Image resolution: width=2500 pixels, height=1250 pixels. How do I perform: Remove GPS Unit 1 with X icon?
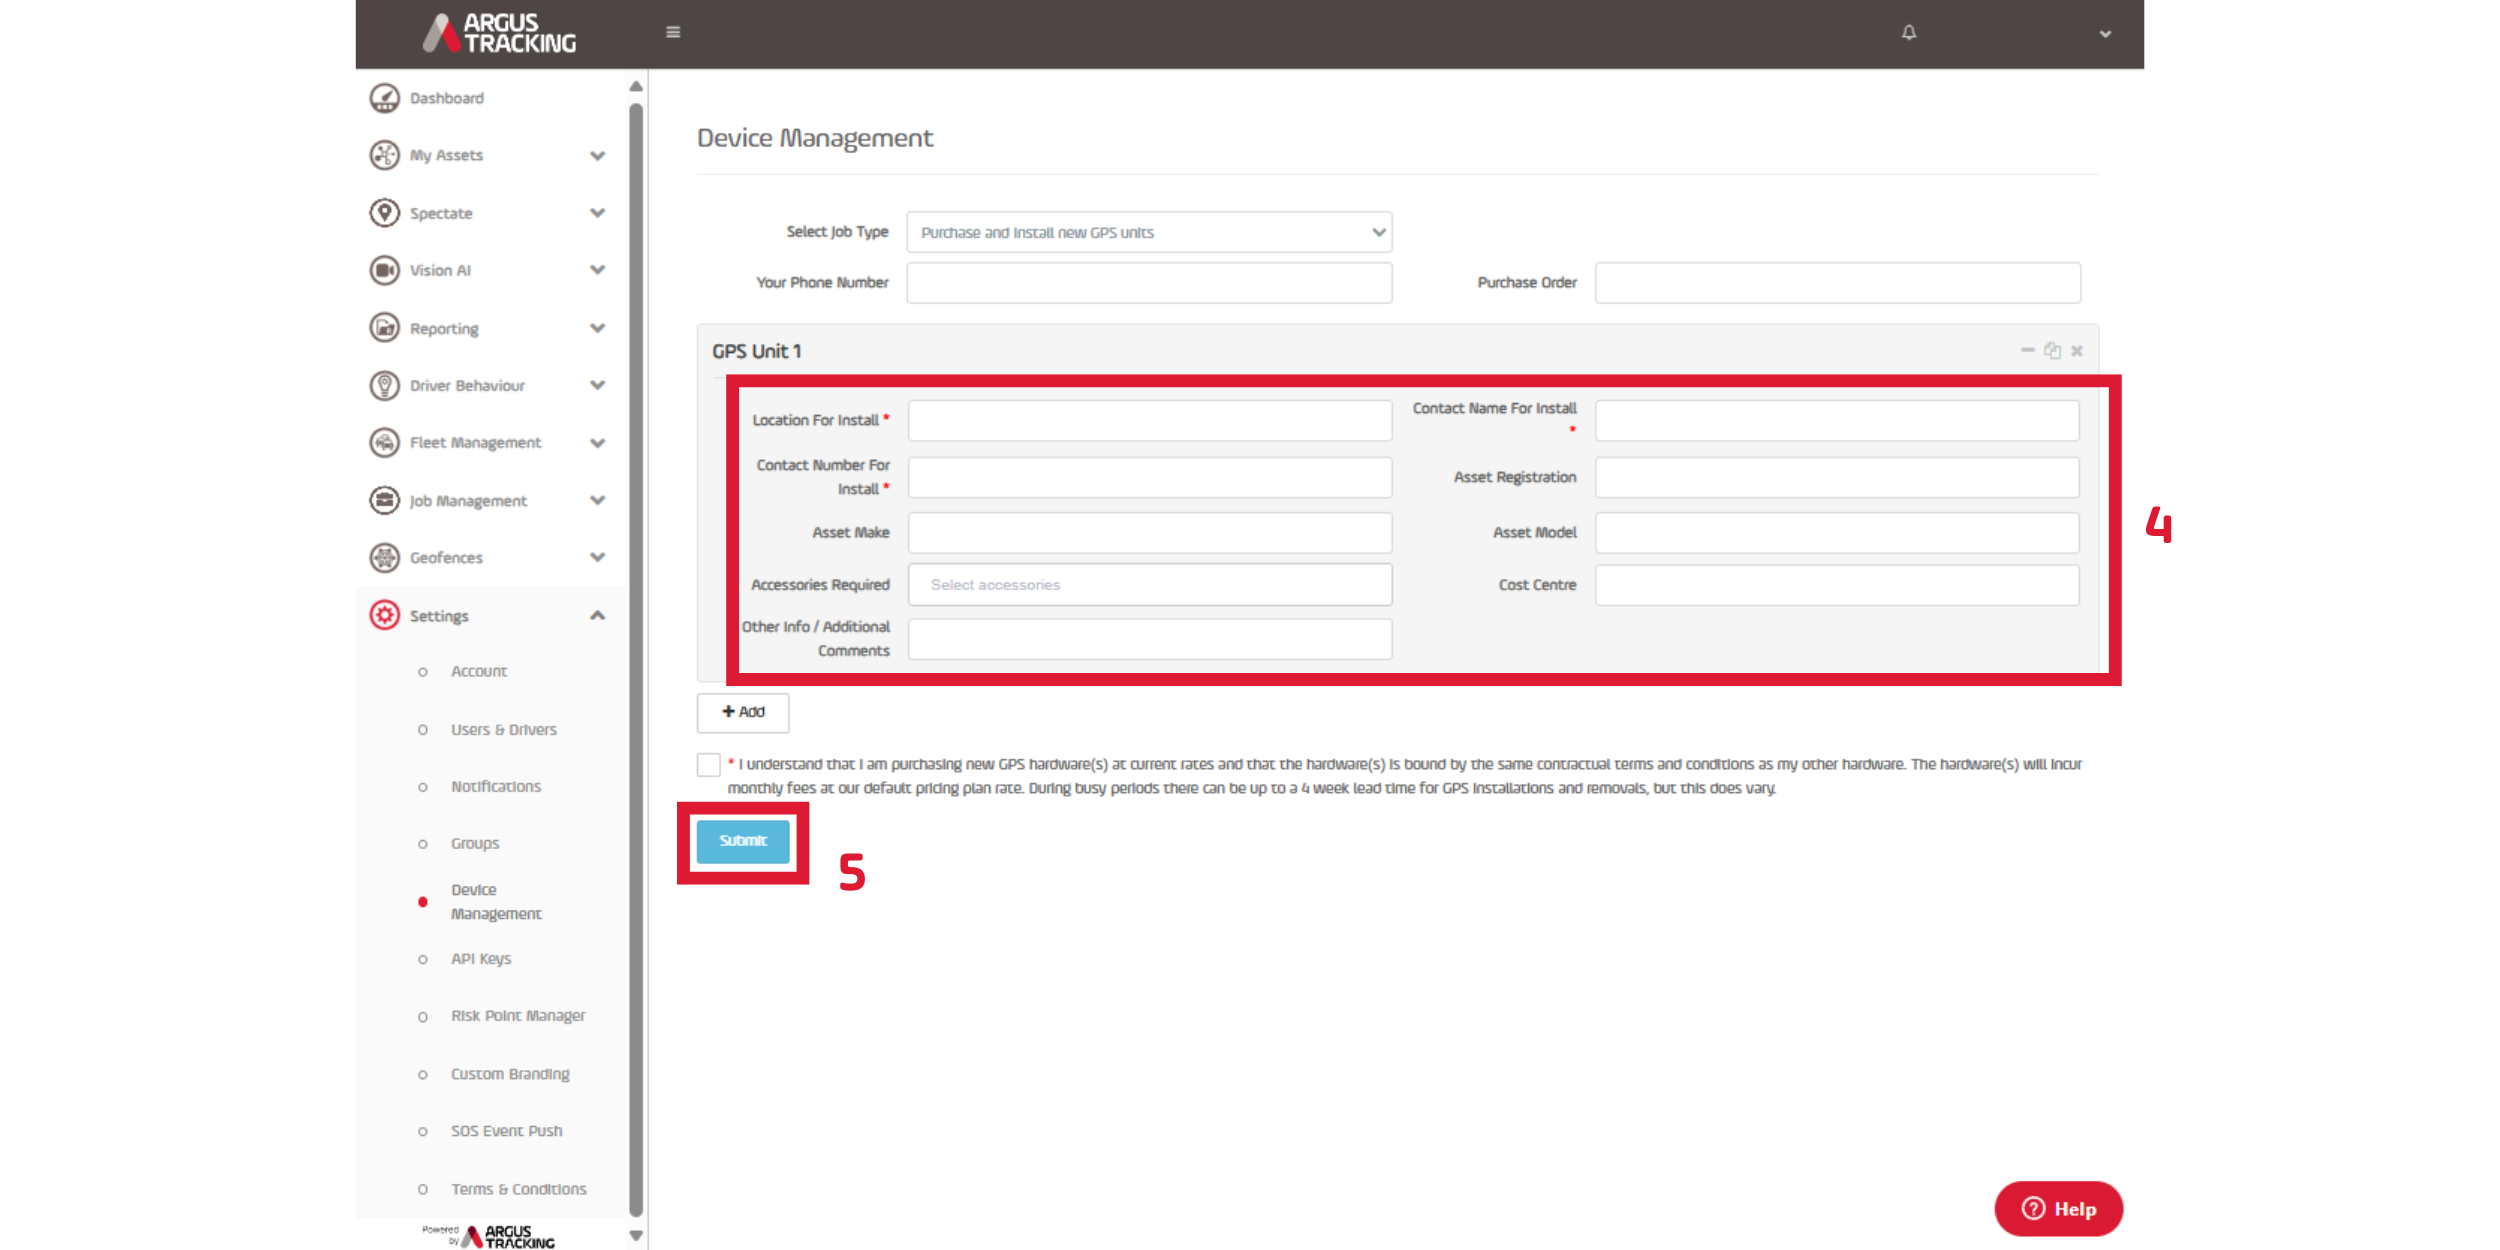click(x=2077, y=351)
